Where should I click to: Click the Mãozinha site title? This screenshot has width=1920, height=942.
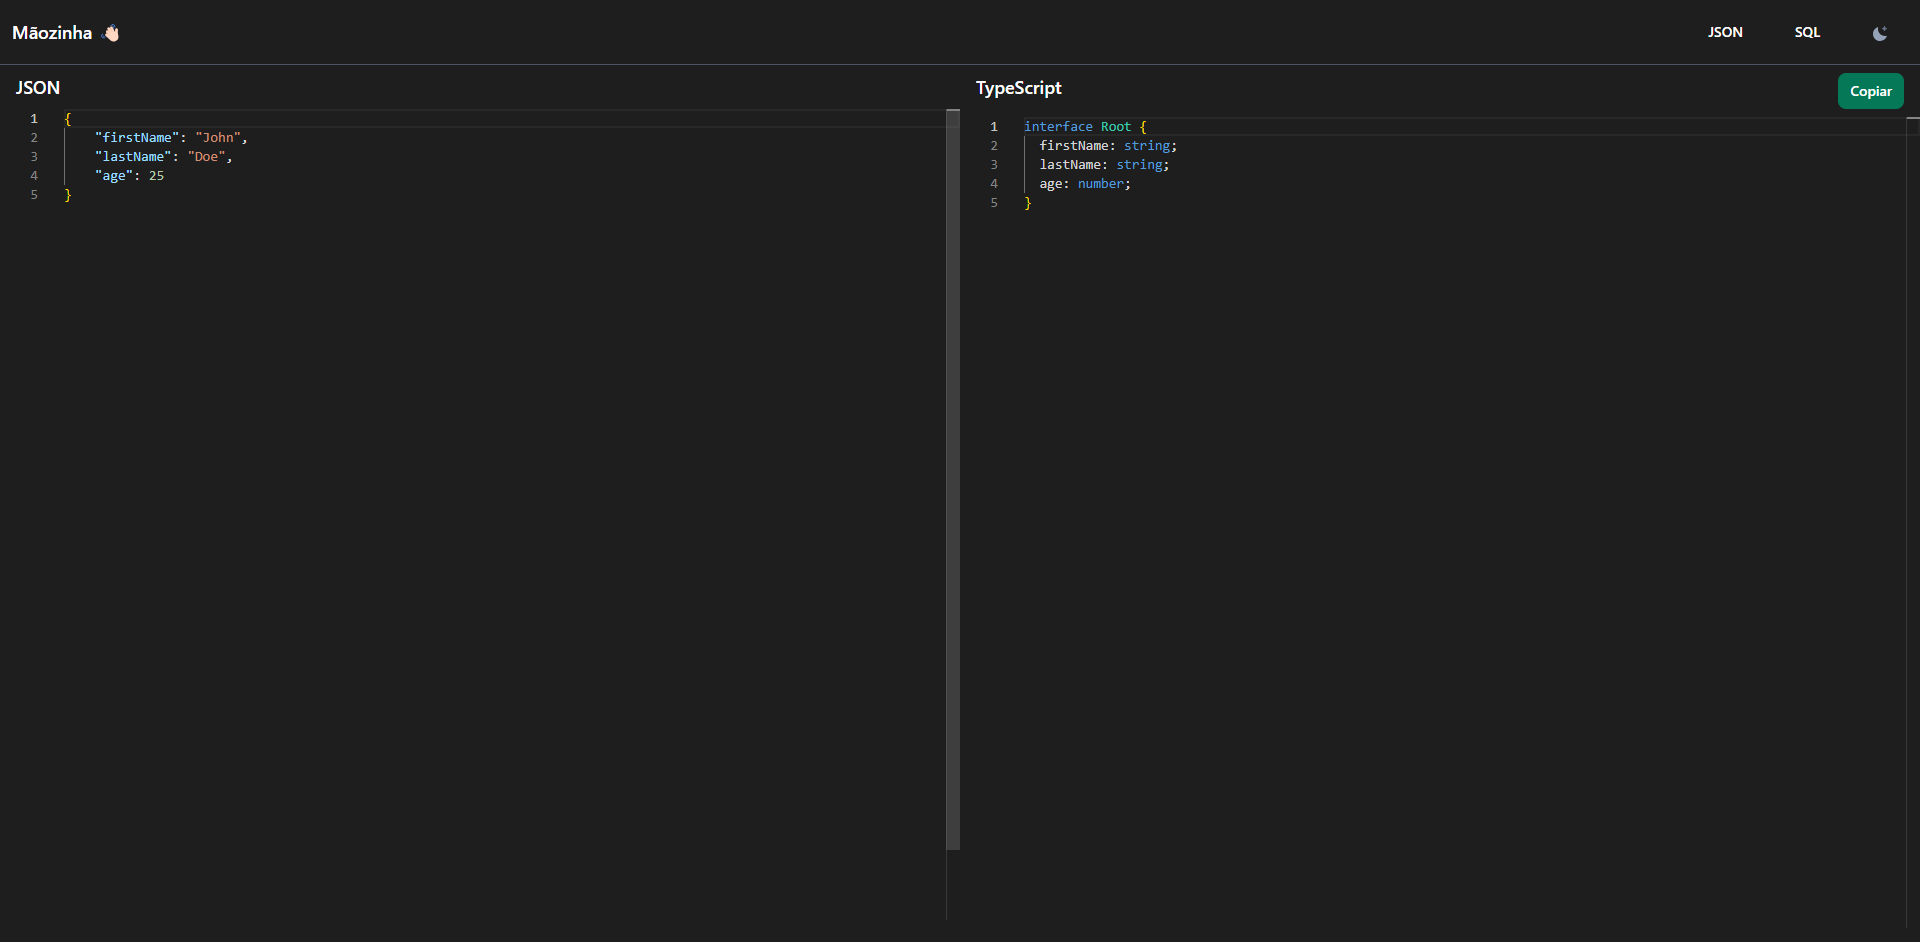(52, 33)
